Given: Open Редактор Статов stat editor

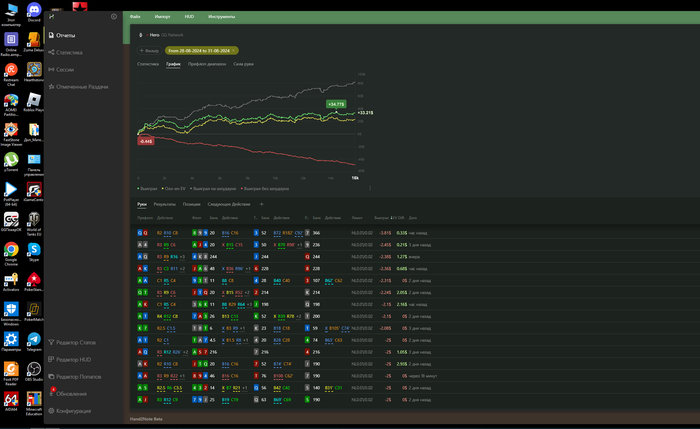Looking at the screenshot, I should [76, 342].
